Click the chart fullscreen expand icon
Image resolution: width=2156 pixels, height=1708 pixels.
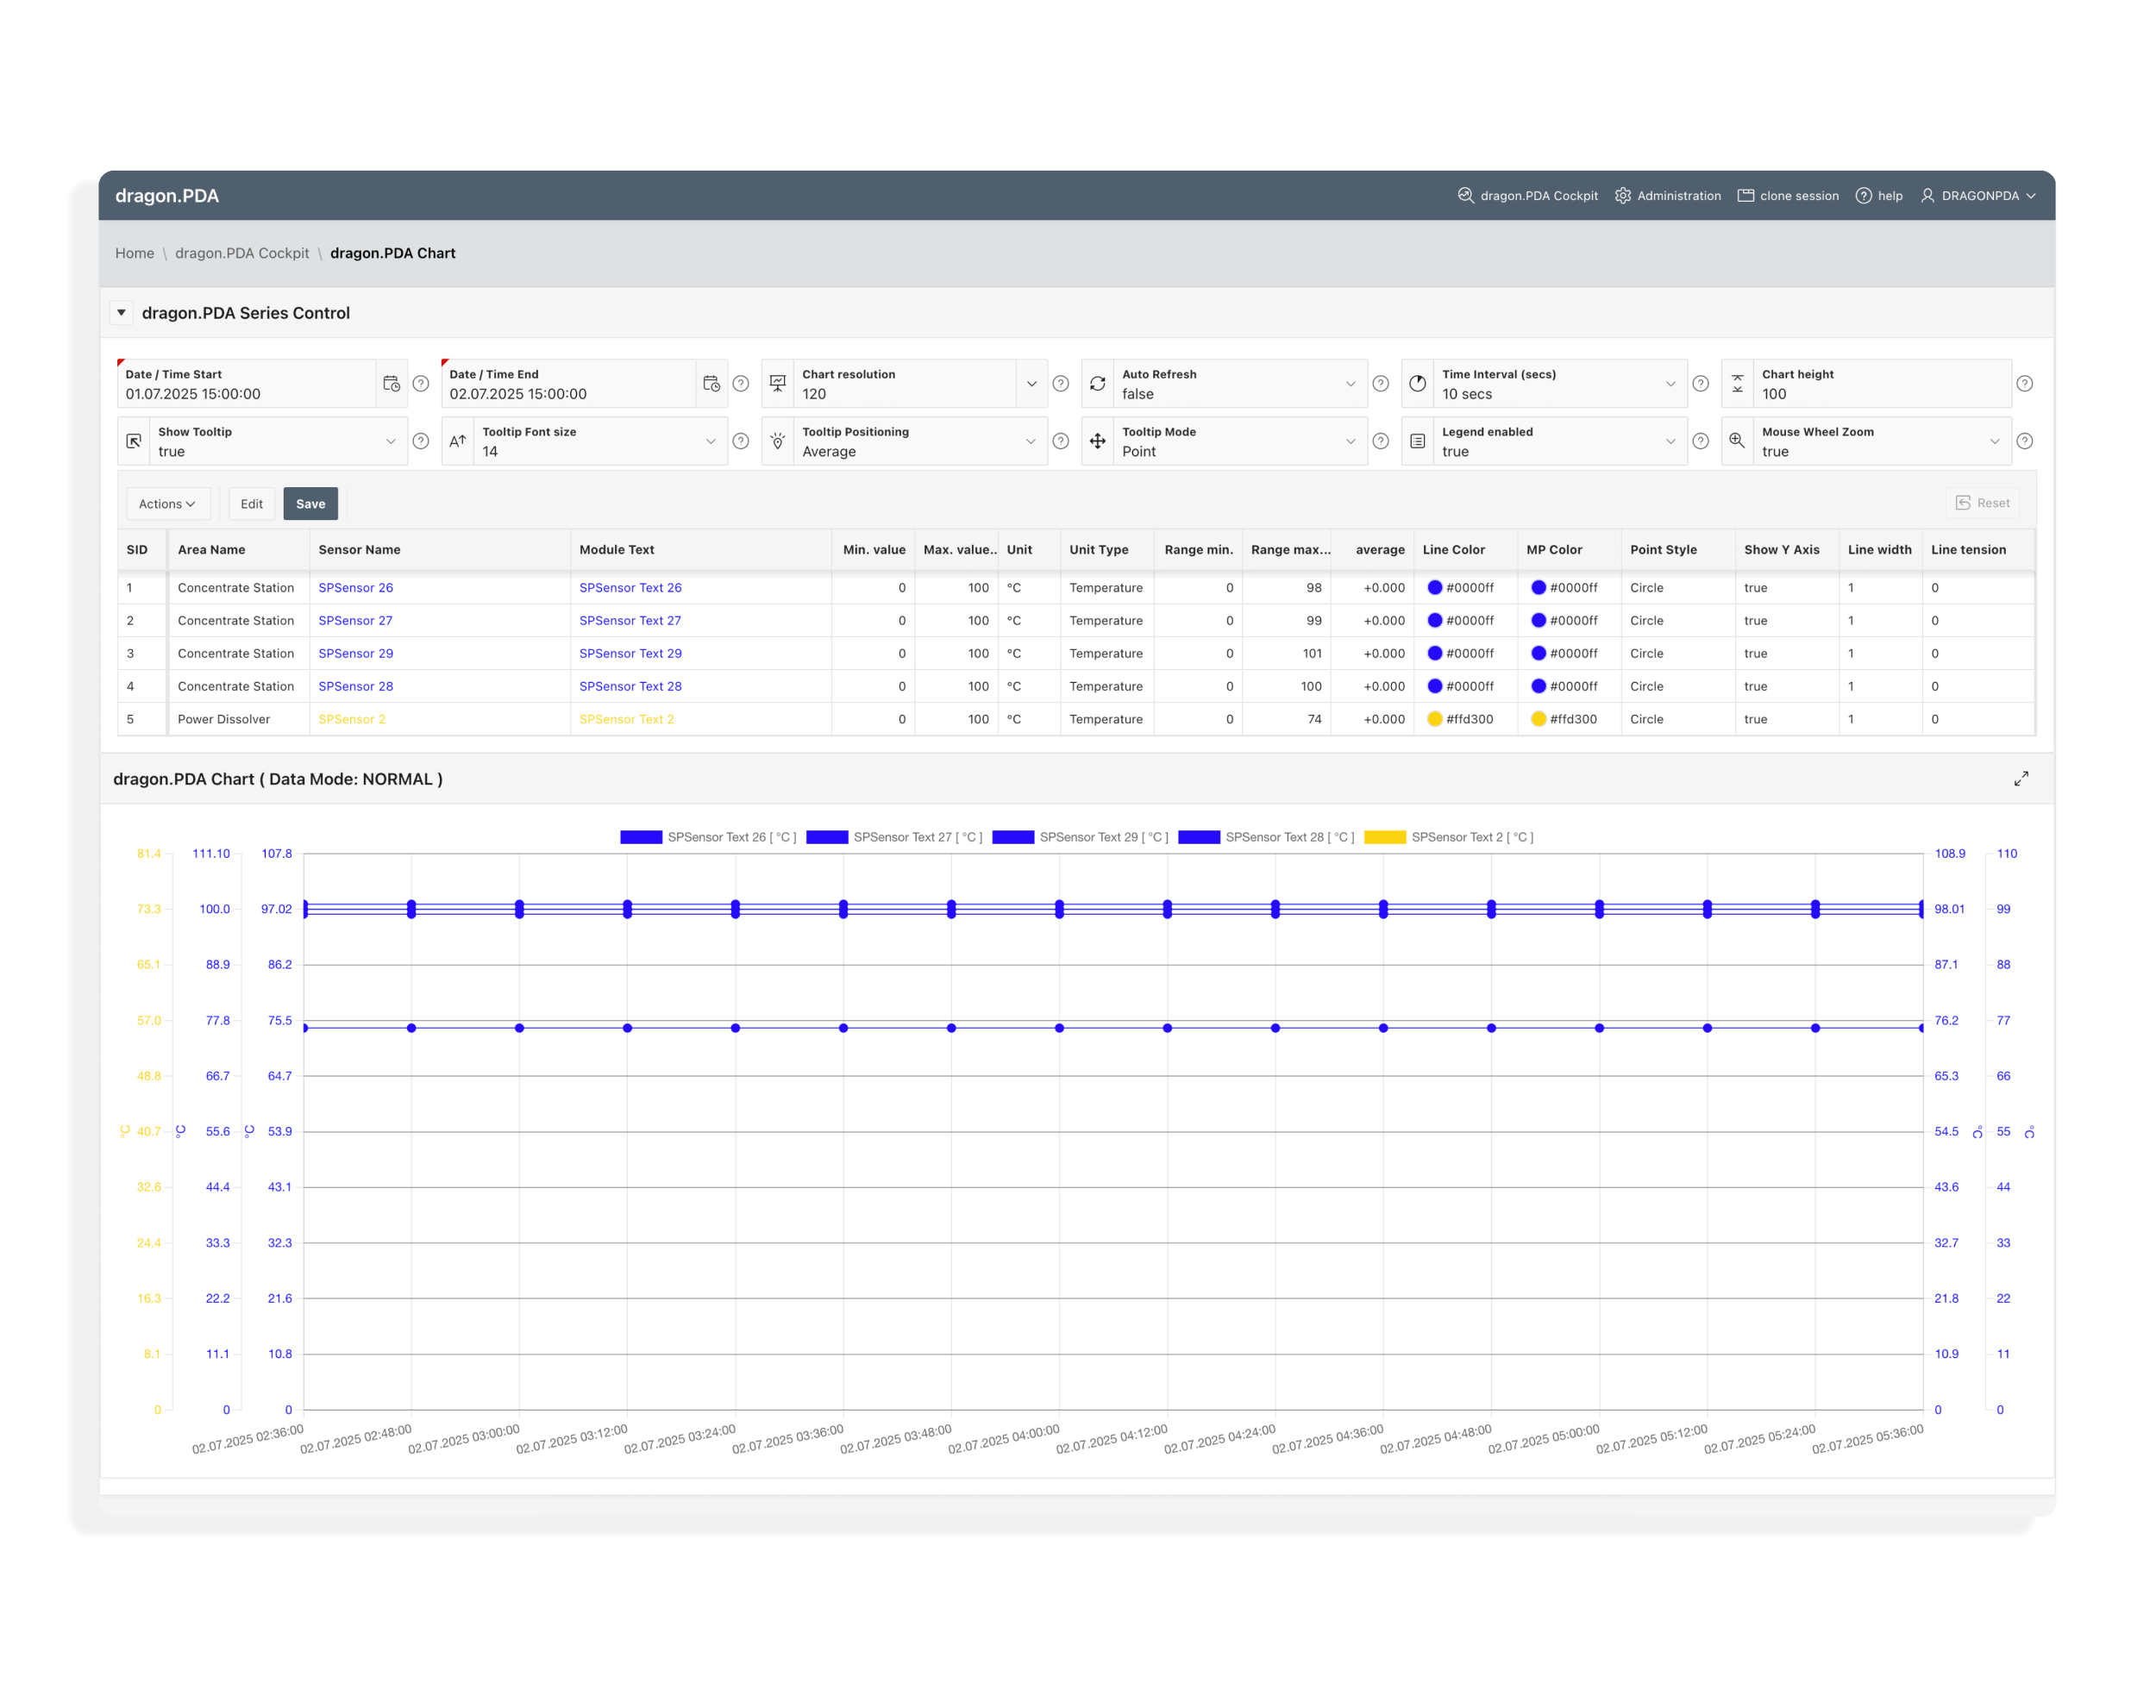[x=2021, y=779]
